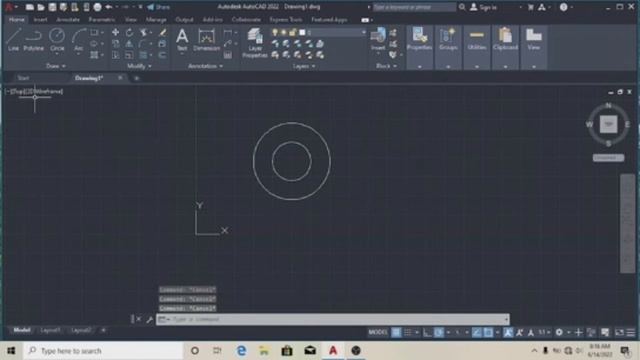Open the Groups panel button
The width and height of the screenshot is (640, 360).
(448, 47)
